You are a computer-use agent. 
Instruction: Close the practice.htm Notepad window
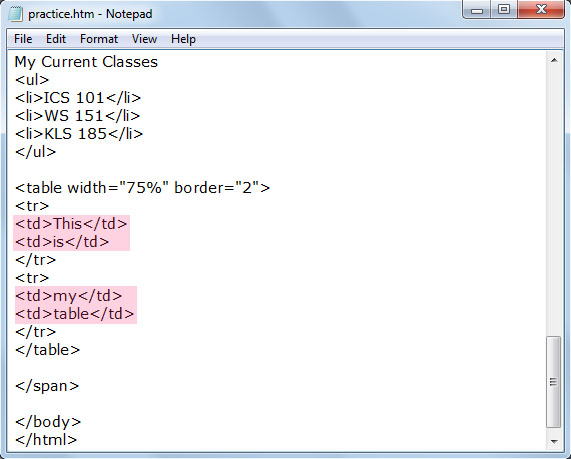pyautogui.click(x=541, y=9)
